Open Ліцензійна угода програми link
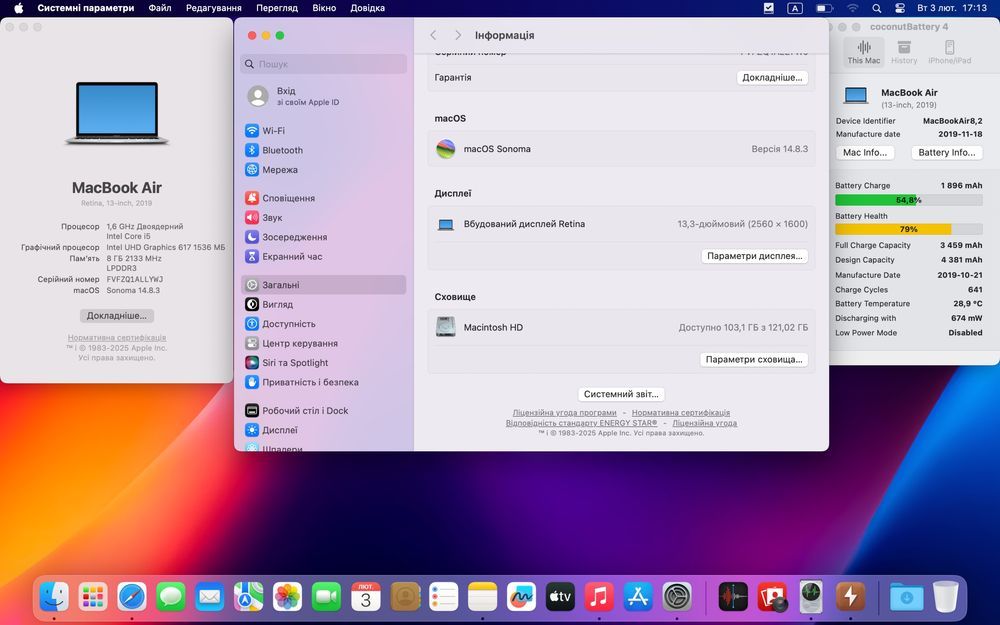This screenshot has width=1000, height=625. pyautogui.click(x=564, y=413)
